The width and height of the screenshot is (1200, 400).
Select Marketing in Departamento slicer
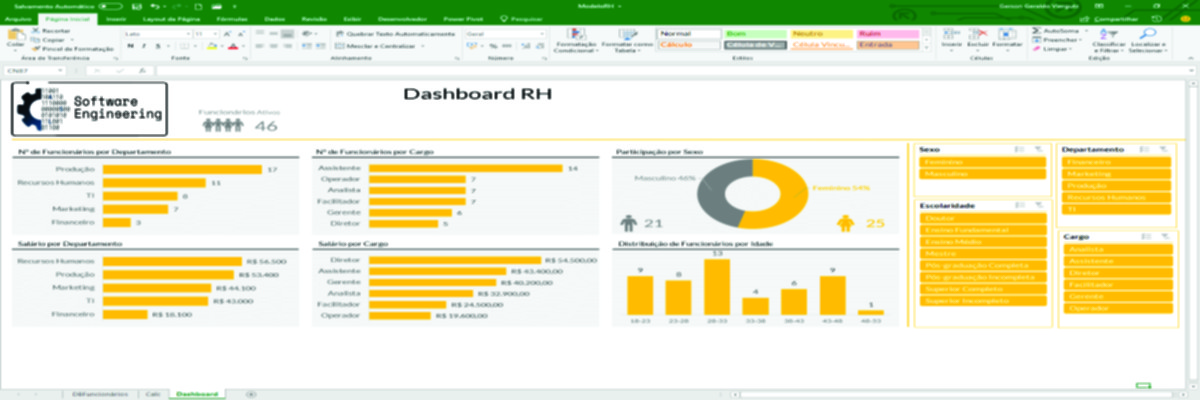tap(1117, 173)
